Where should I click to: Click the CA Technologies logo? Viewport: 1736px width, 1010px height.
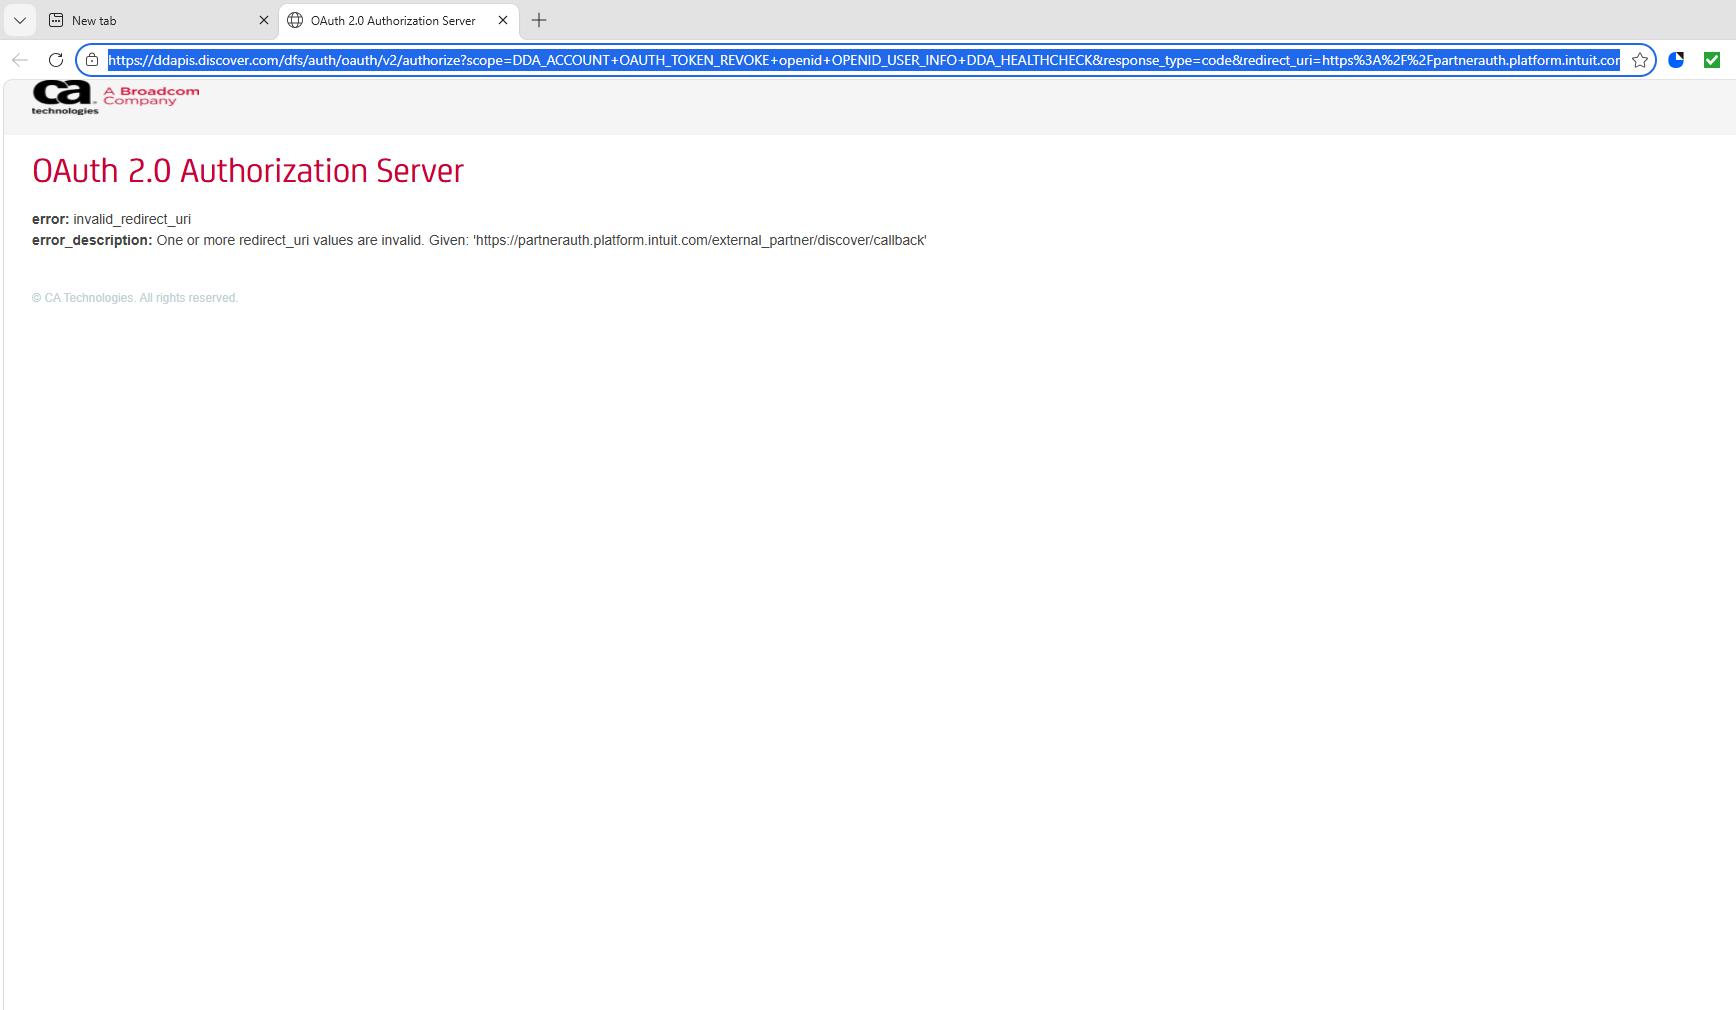click(x=65, y=97)
